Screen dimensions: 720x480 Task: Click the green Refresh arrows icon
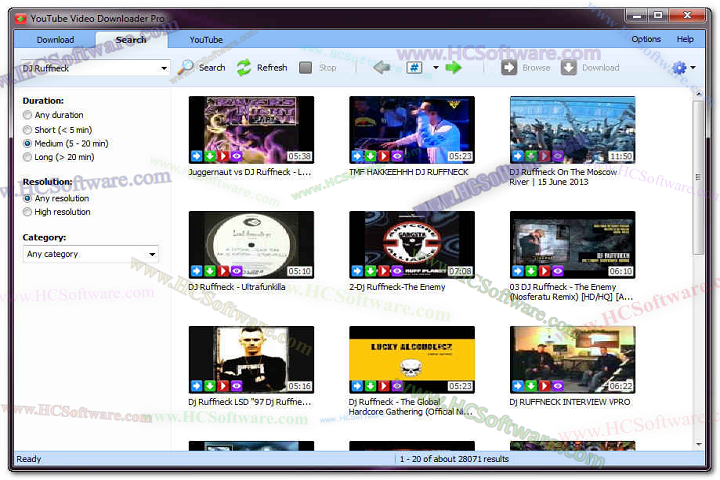[x=244, y=68]
